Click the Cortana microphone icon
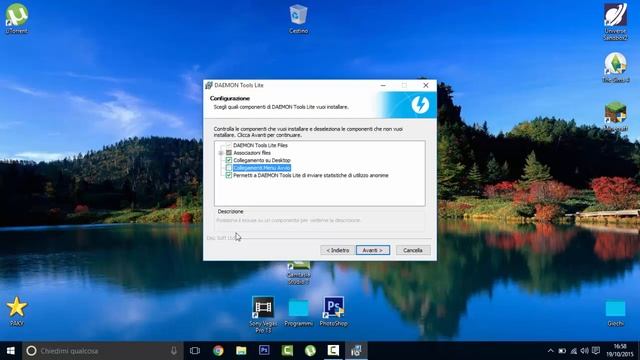Viewport: 640px width, 360px height. (x=174, y=351)
